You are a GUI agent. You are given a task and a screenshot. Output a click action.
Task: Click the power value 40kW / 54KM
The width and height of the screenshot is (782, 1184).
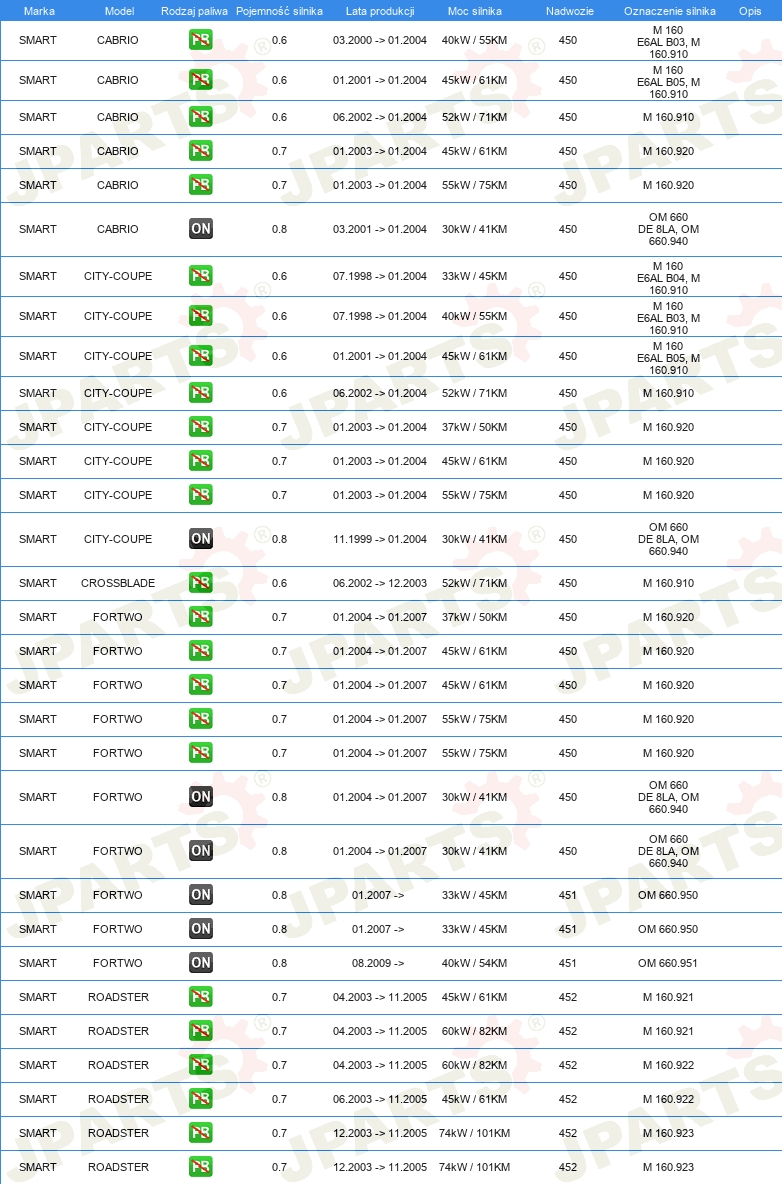(x=475, y=963)
